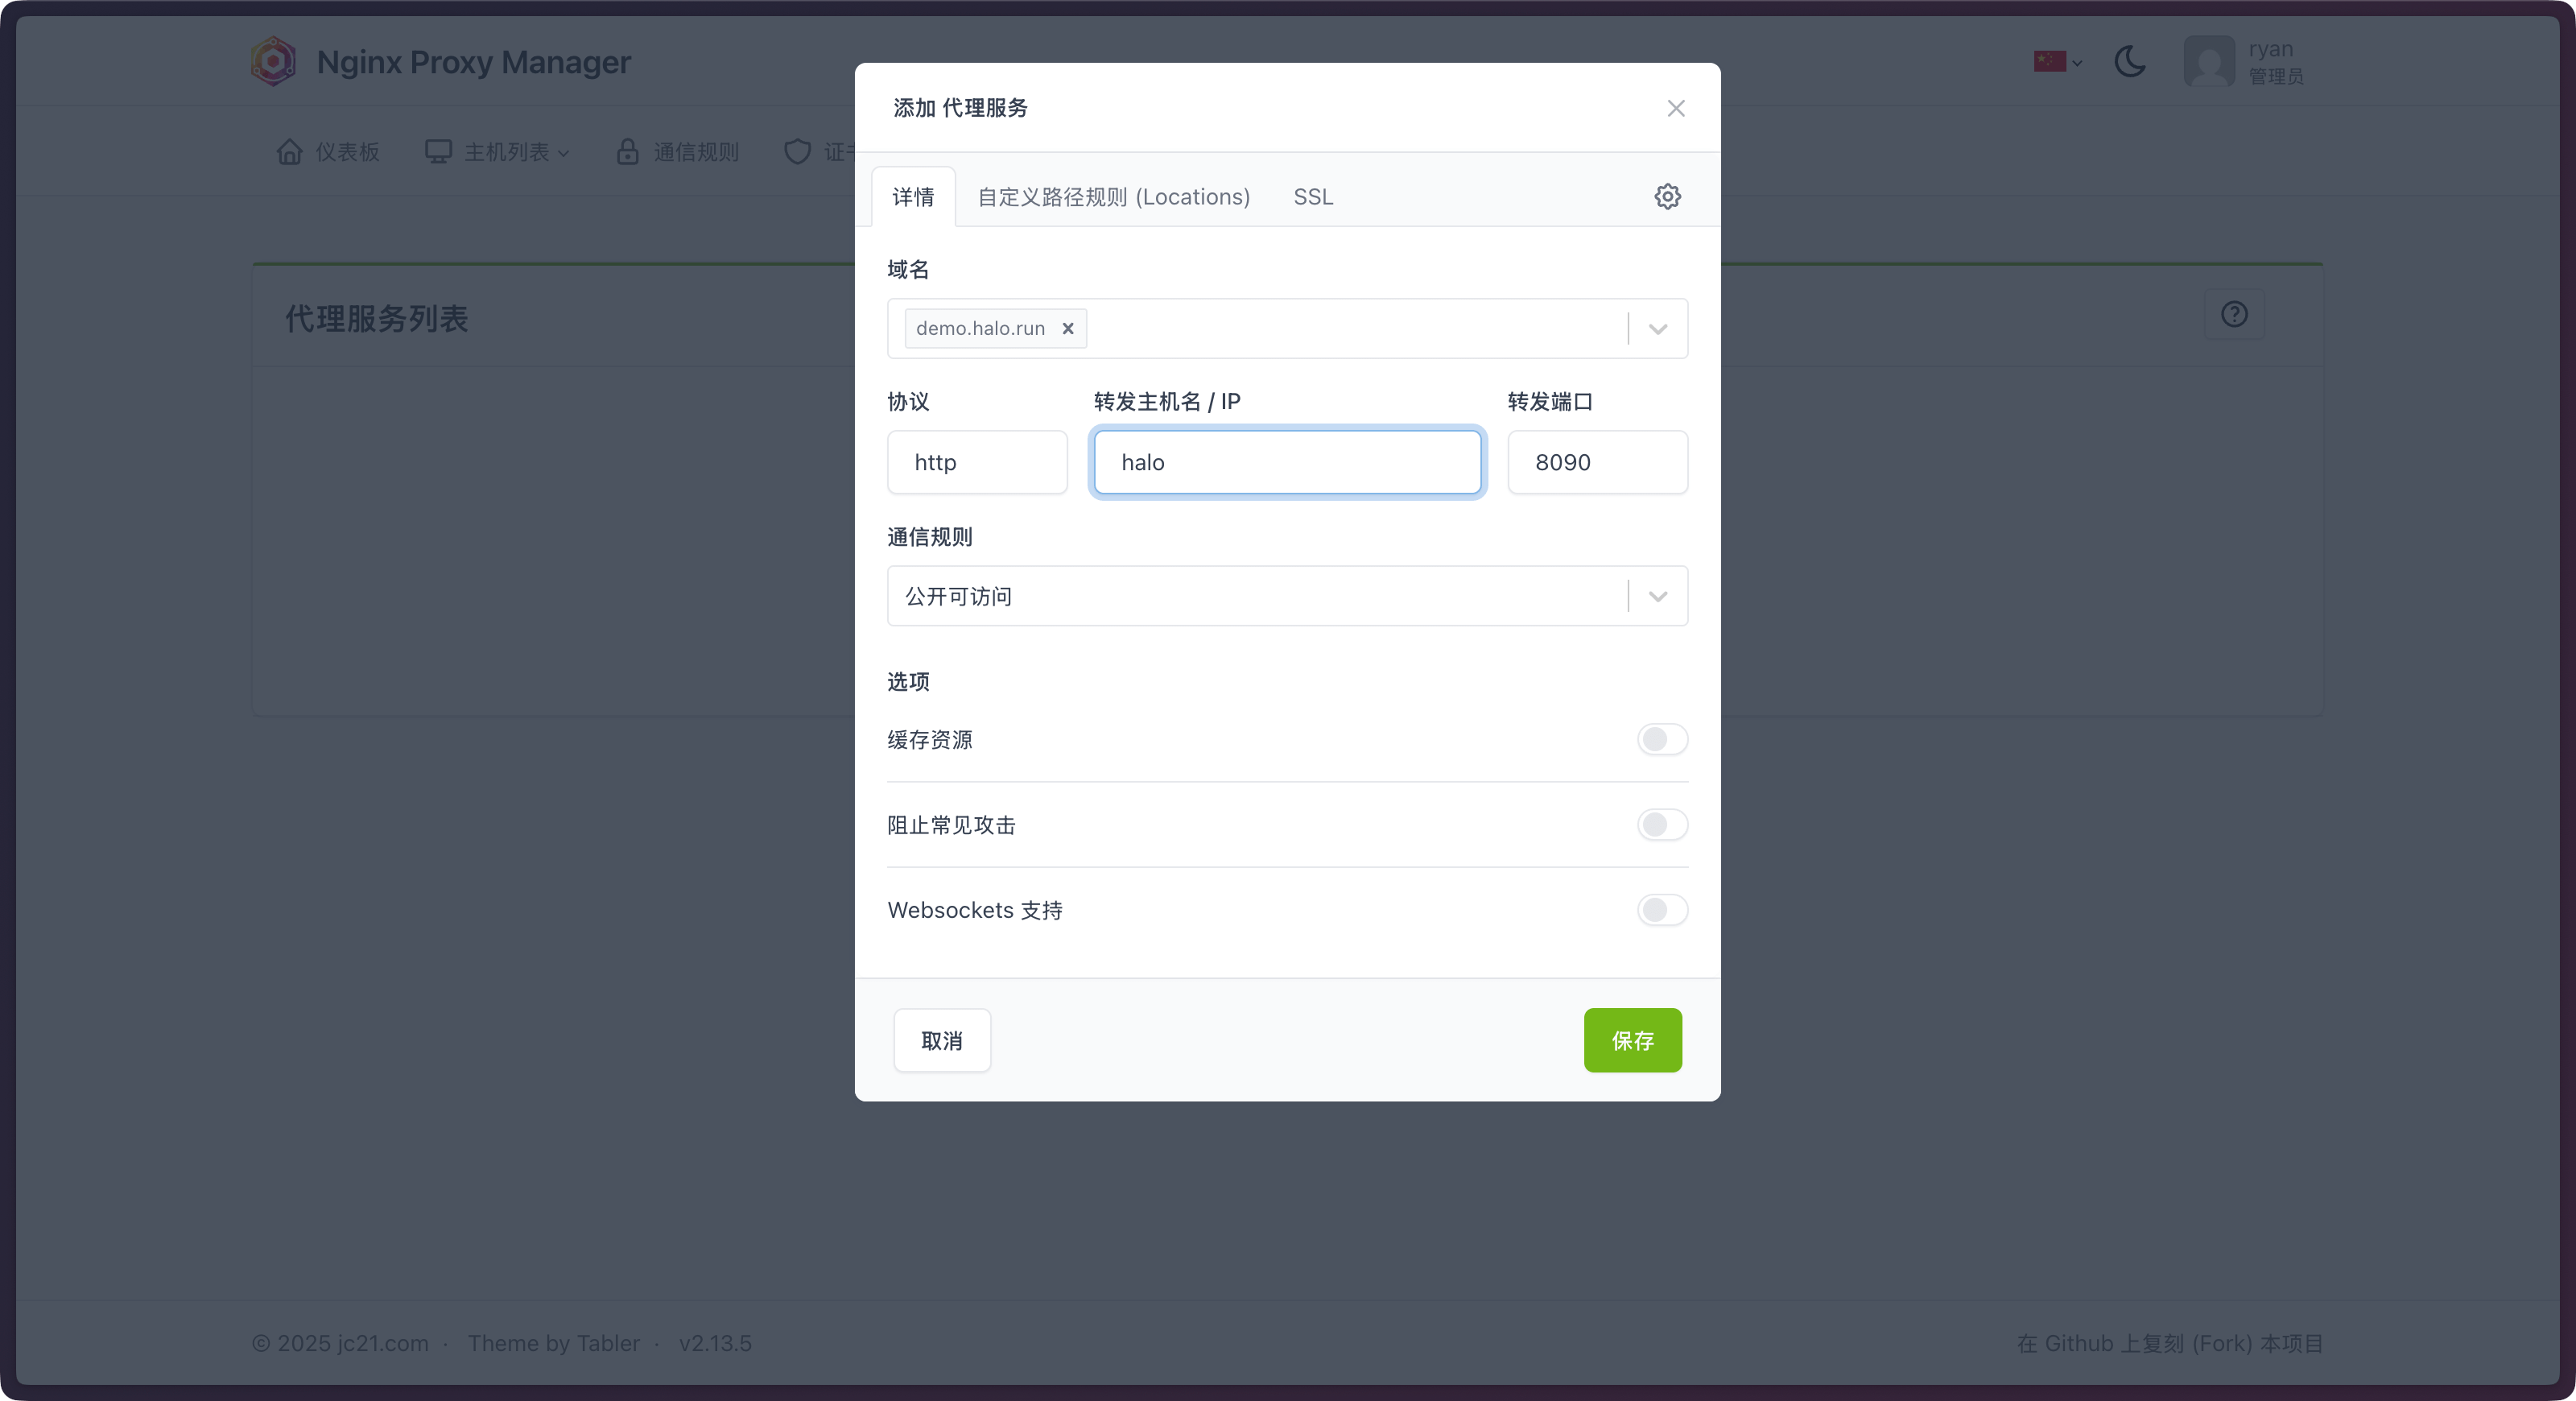
Task: Click the shield icon in the navigation bar
Action: pyautogui.click(x=796, y=152)
